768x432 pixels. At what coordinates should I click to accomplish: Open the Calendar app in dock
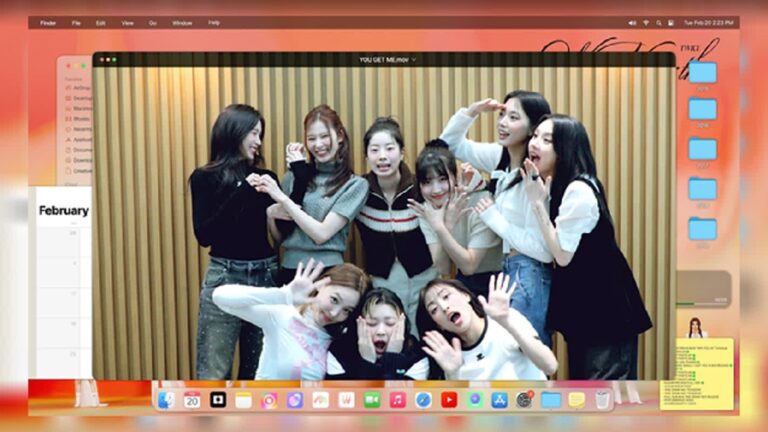click(192, 400)
